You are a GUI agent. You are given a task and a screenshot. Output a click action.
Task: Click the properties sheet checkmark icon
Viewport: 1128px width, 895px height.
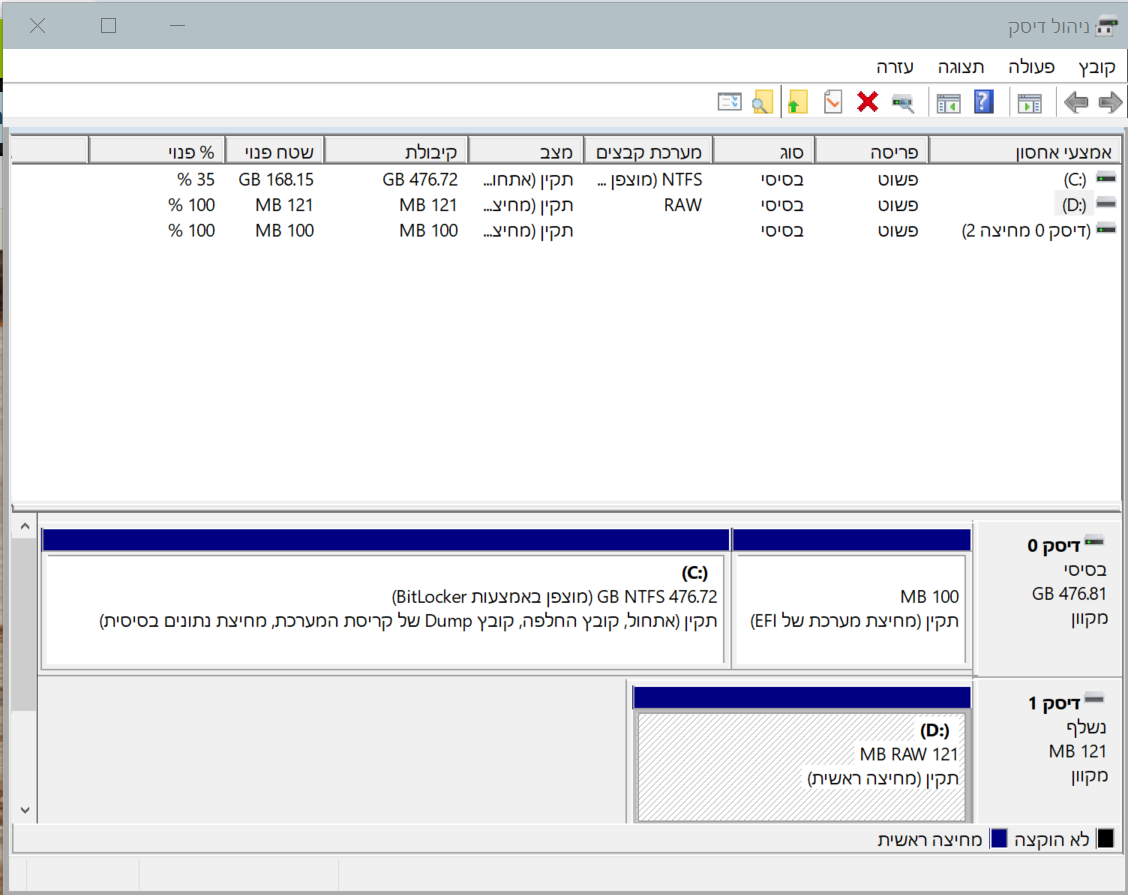[833, 102]
